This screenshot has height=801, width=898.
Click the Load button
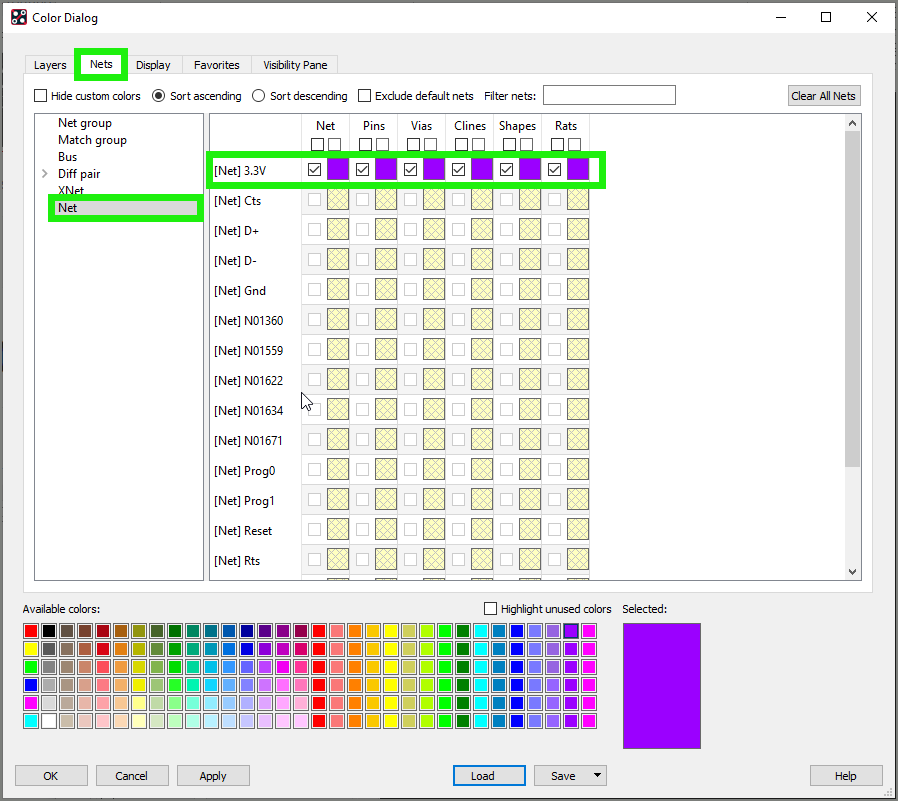click(489, 776)
